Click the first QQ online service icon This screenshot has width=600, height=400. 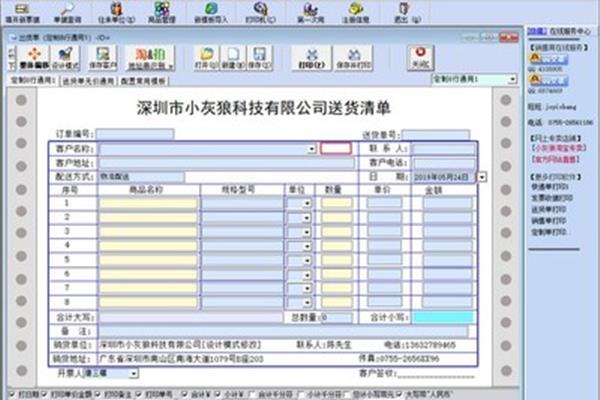pyautogui.click(x=549, y=59)
